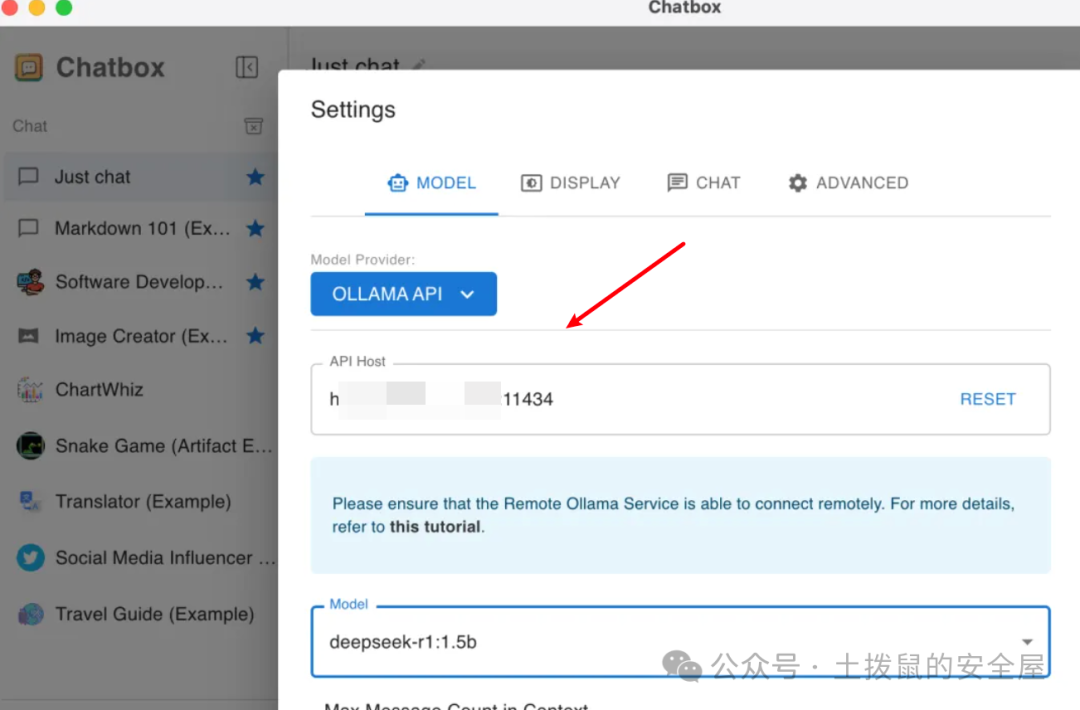Open the deepseek-r1:1.5b Model dropdown arrow
The height and width of the screenshot is (710, 1080).
(1026, 641)
